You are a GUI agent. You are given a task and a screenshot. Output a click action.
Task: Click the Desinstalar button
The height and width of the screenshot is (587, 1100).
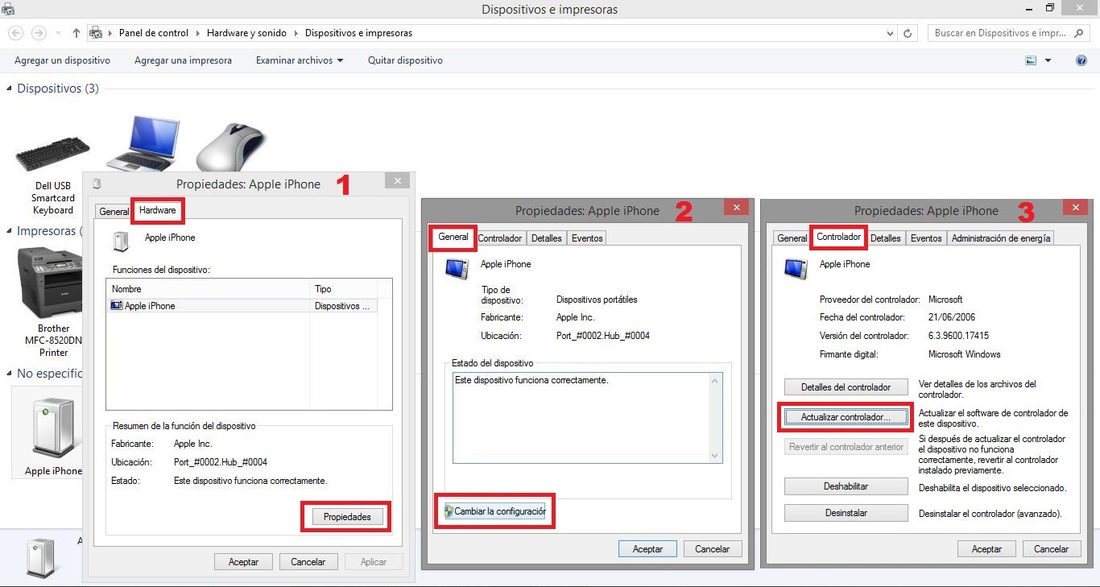[846, 513]
